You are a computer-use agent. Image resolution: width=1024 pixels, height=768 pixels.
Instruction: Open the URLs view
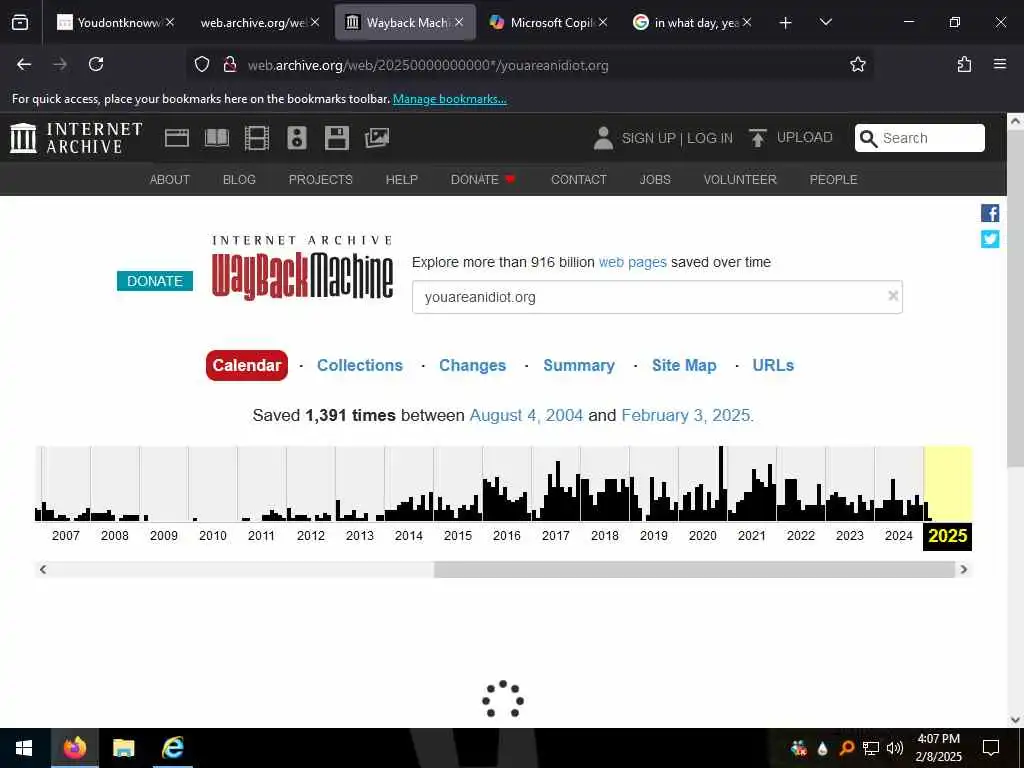[773, 365]
